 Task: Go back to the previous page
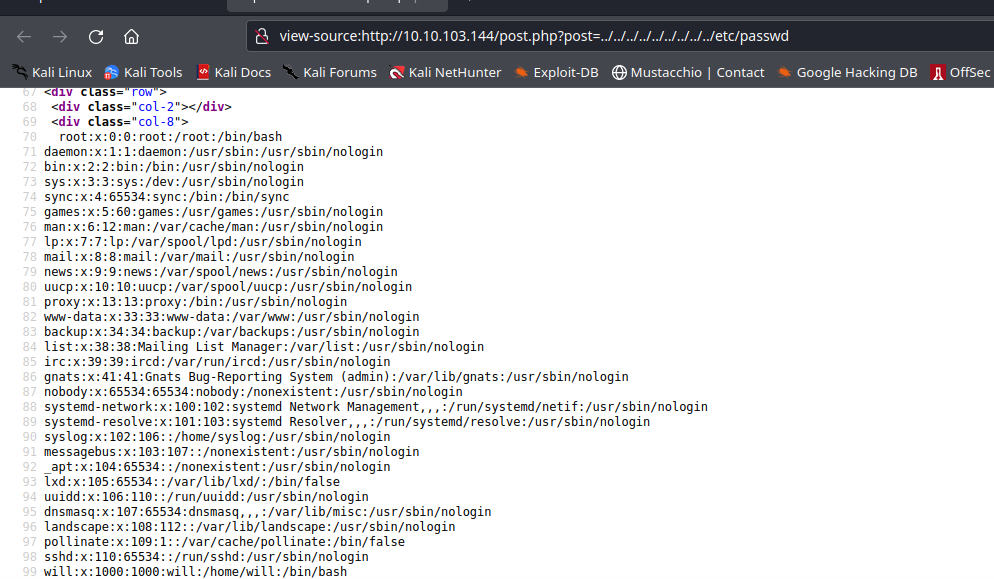pyautogui.click(x=24, y=37)
